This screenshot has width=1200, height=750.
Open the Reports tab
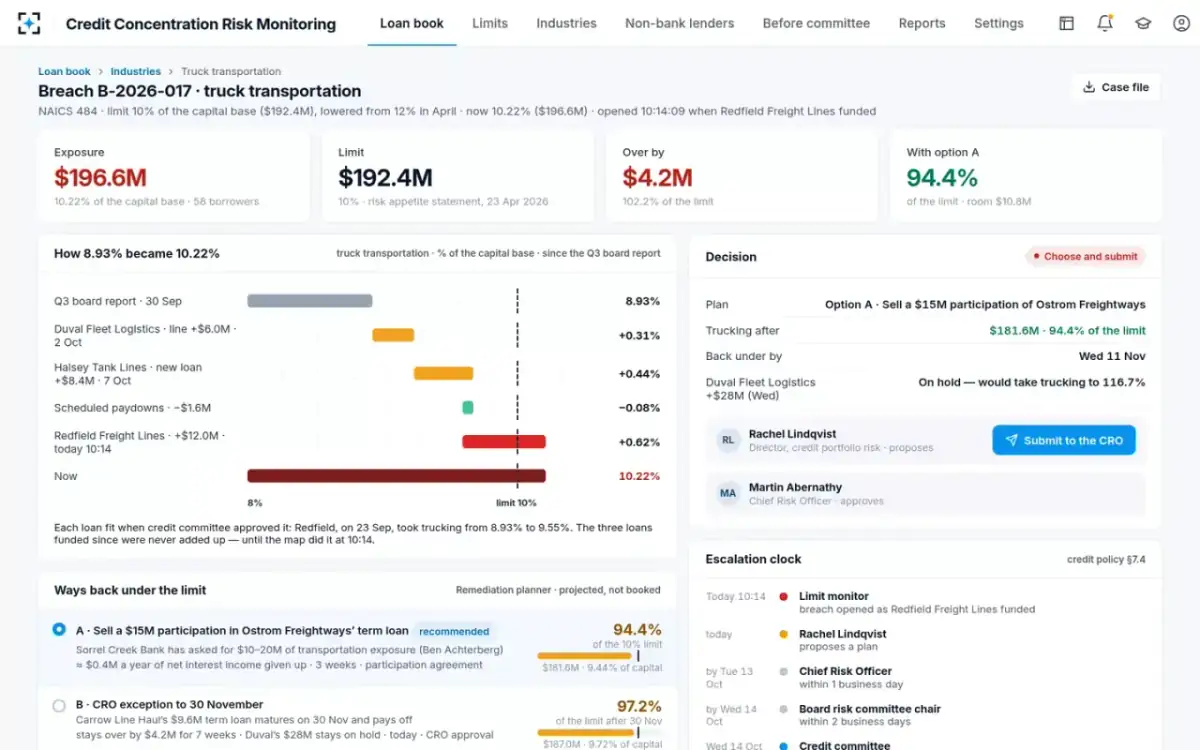(x=922, y=23)
